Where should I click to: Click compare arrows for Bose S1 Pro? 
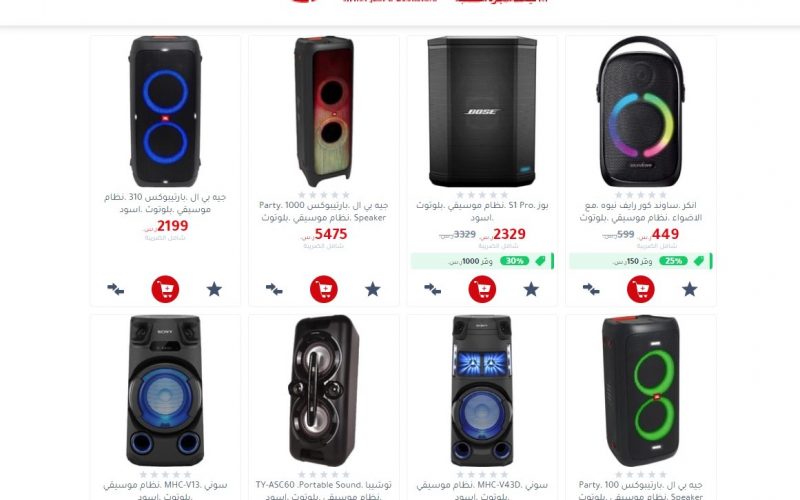tap(433, 289)
